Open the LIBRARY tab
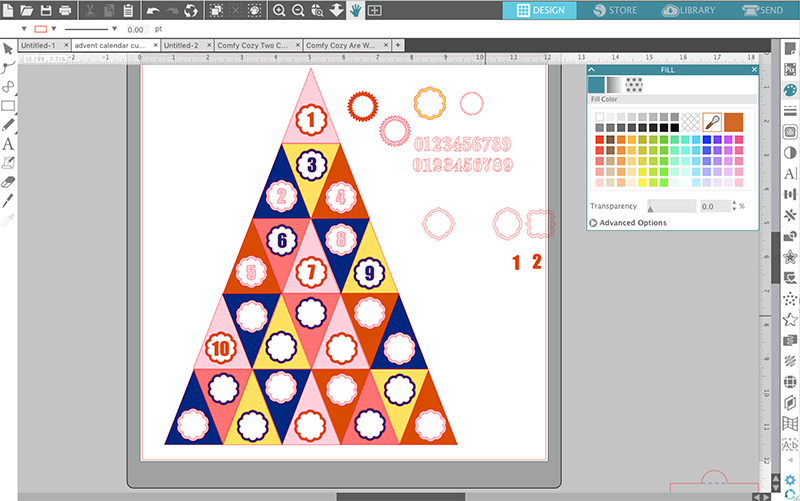The image size is (800, 501). click(689, 10)
